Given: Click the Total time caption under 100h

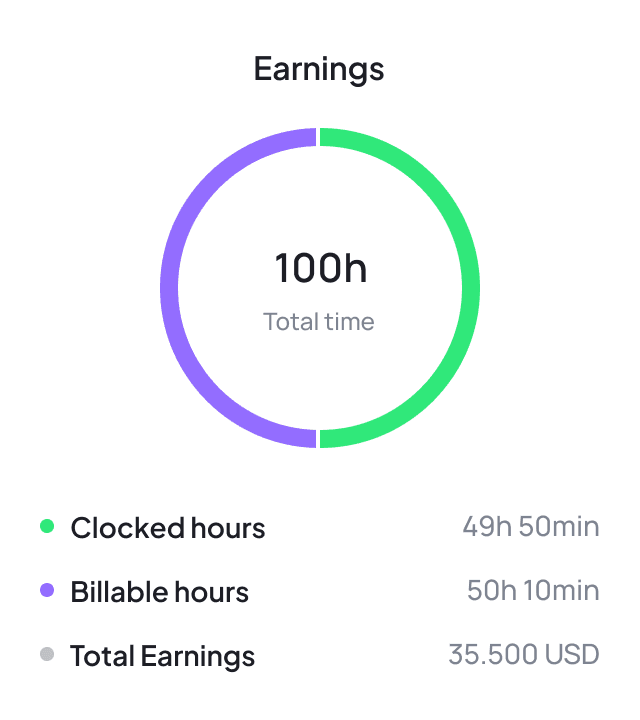Looking at the screenshot, I should (x=319, y=322).
